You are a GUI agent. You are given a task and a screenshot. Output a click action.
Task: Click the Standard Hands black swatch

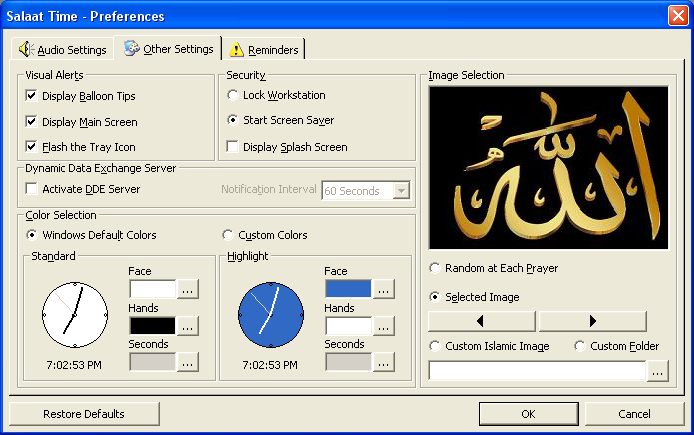(153, 326)
